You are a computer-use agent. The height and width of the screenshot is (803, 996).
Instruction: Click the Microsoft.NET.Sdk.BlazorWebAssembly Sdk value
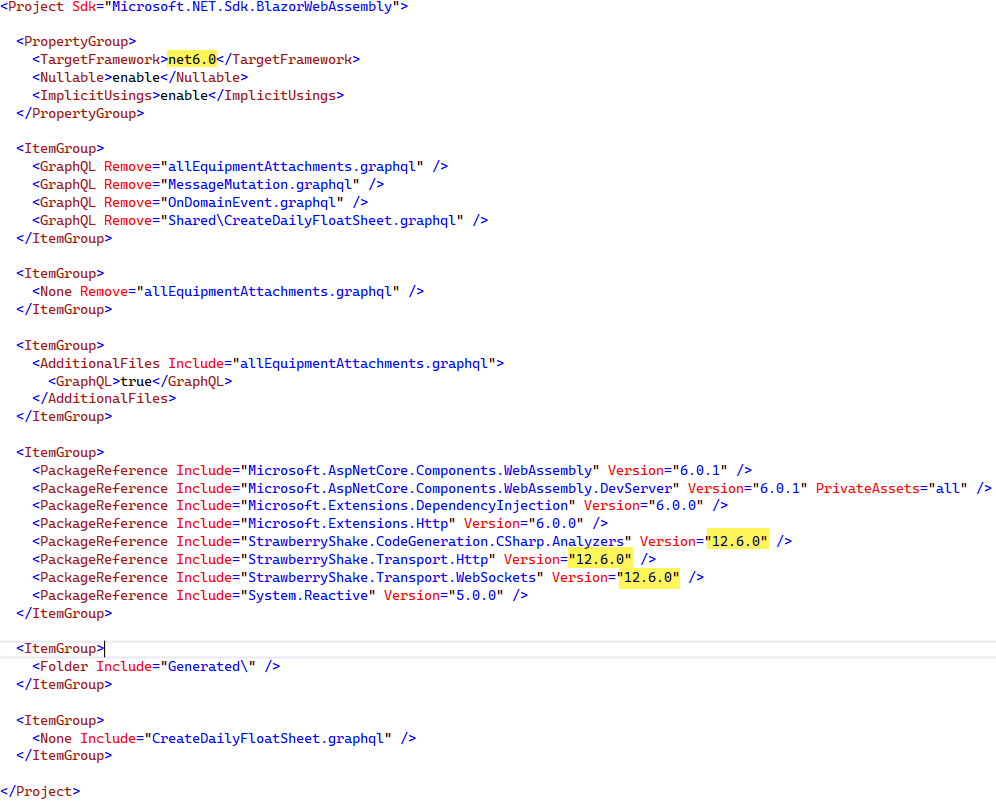(252, 7)
